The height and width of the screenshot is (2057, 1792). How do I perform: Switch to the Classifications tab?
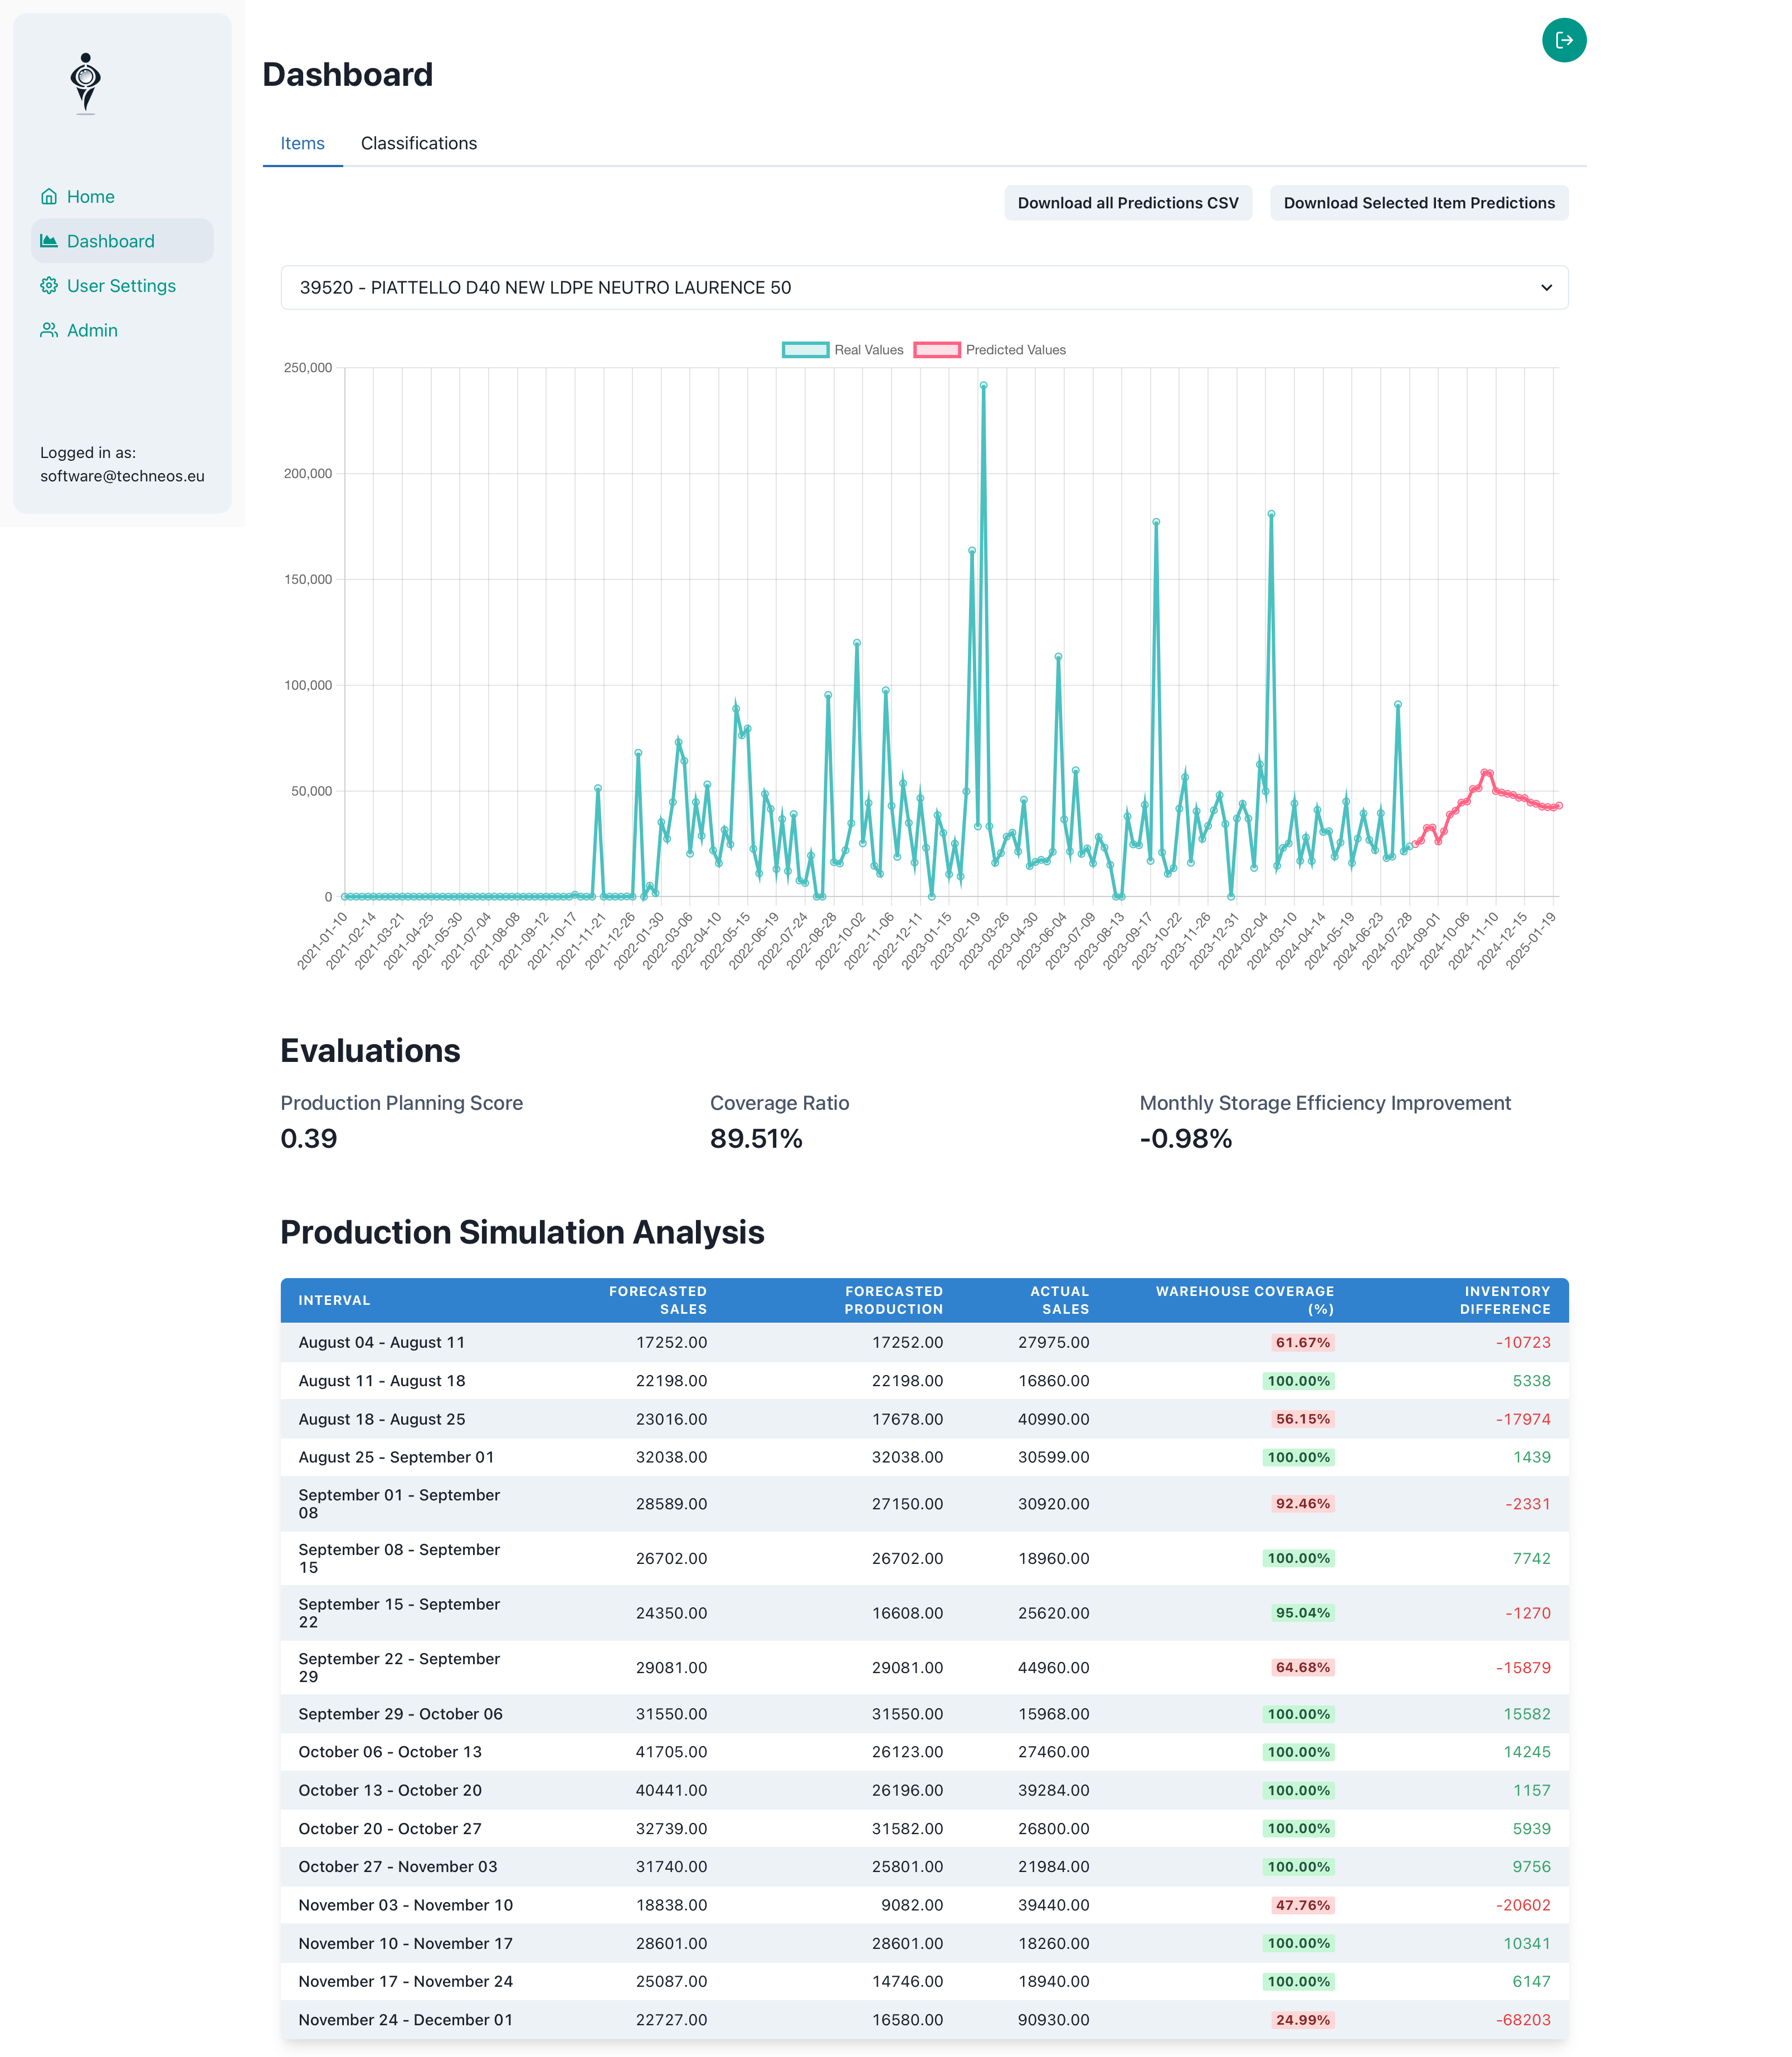[x=418, y=143]
